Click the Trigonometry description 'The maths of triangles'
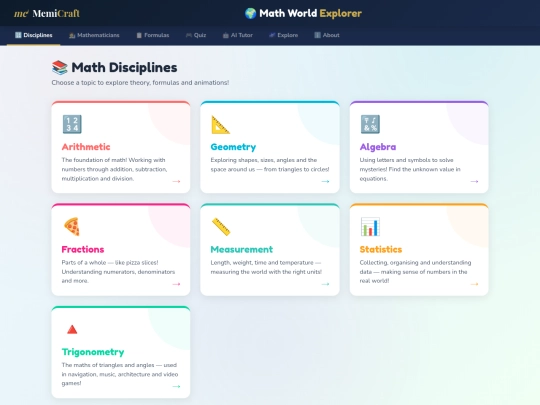Screen dimensions: 540x405 (x=120, y=374)
